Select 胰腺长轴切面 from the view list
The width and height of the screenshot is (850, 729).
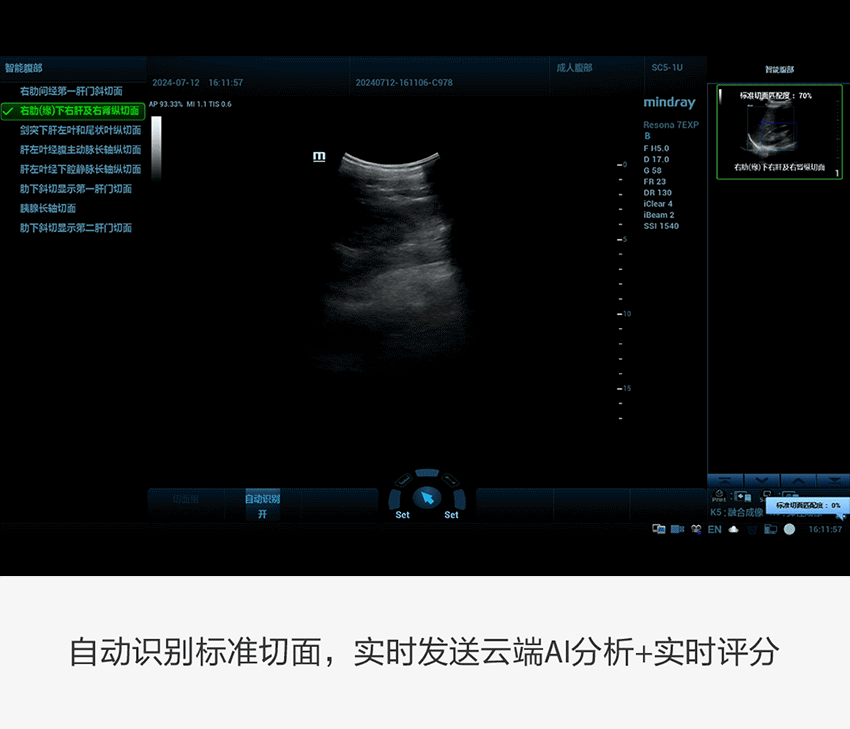pyautogui.click(x=48, y=208)
